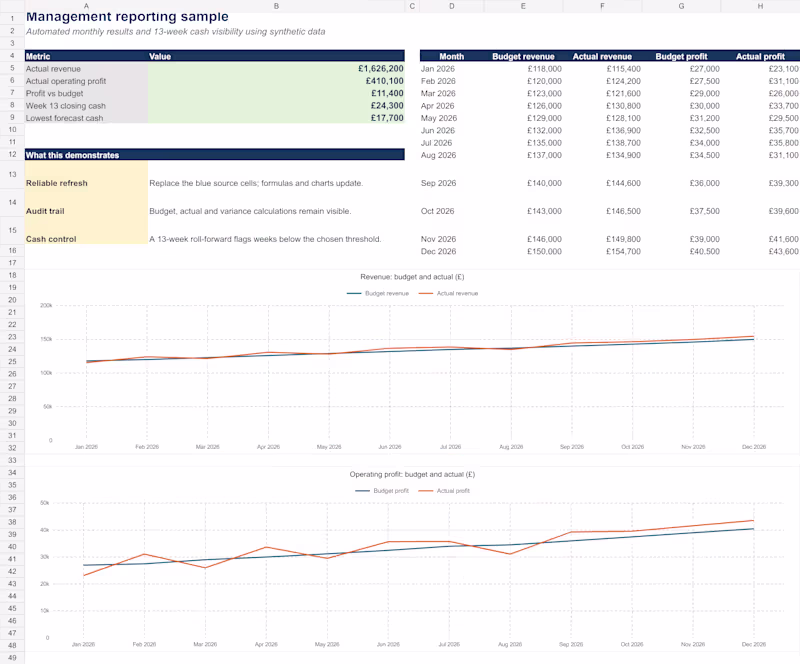Screen dimensions: 800x664
Task: Click the Reliable refresh label cell
Action: coord(86,175)
